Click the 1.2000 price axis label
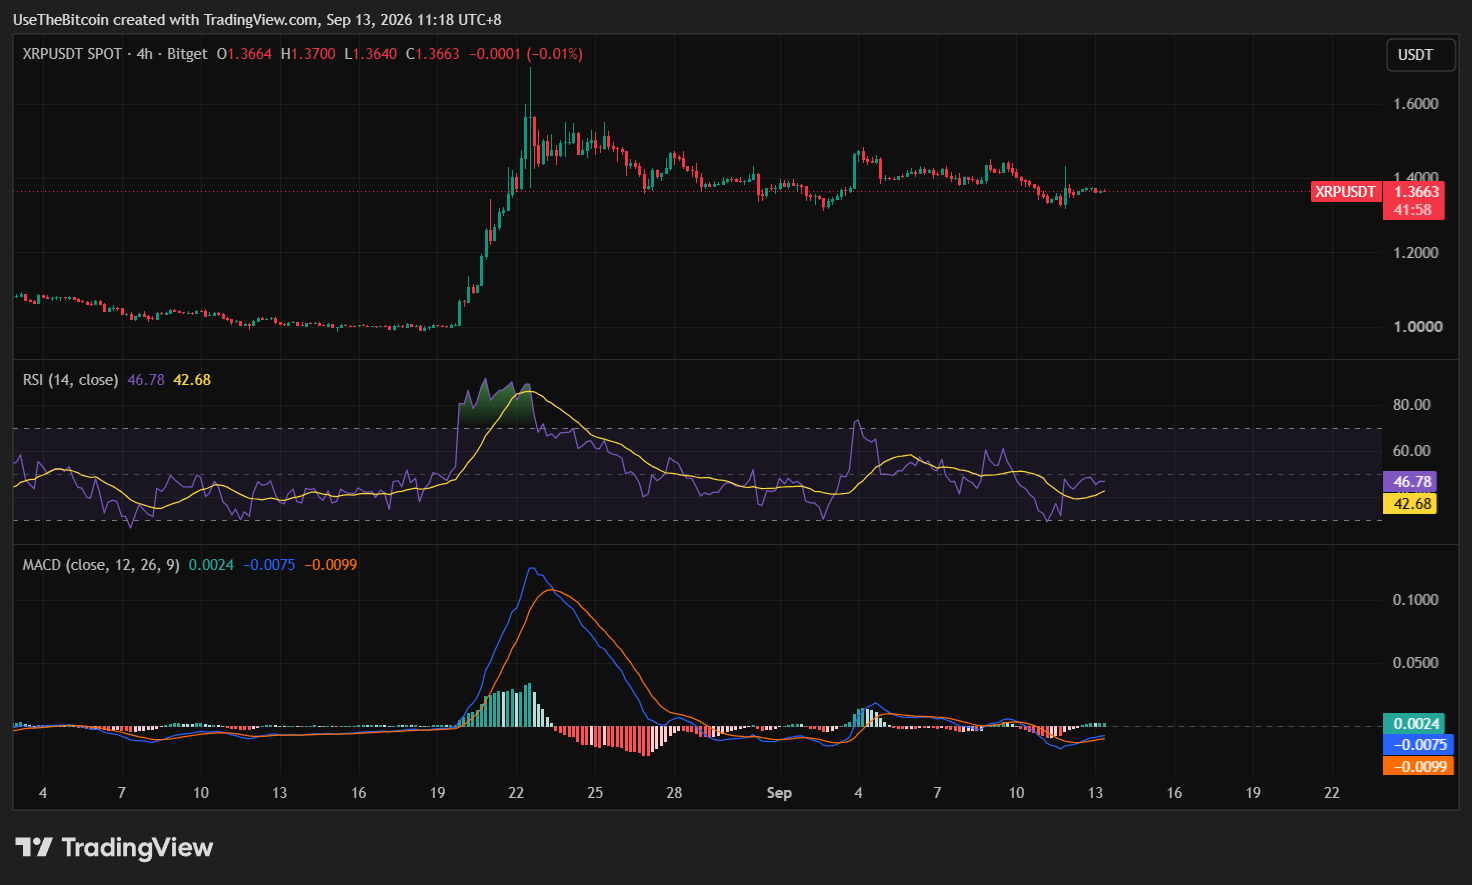 [x=1416, y=252]
